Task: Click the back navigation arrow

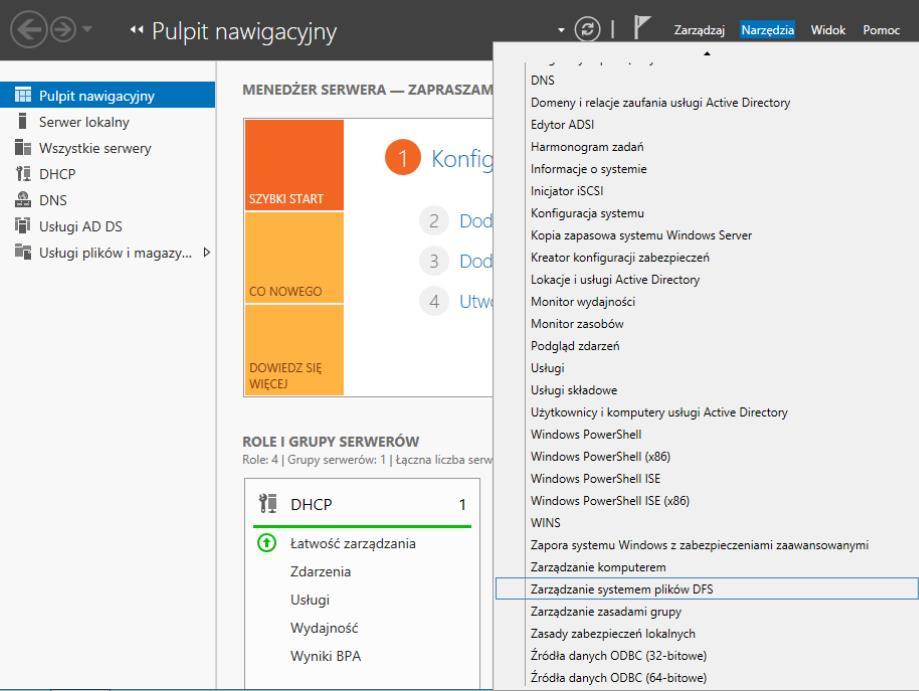Action: 28,29
